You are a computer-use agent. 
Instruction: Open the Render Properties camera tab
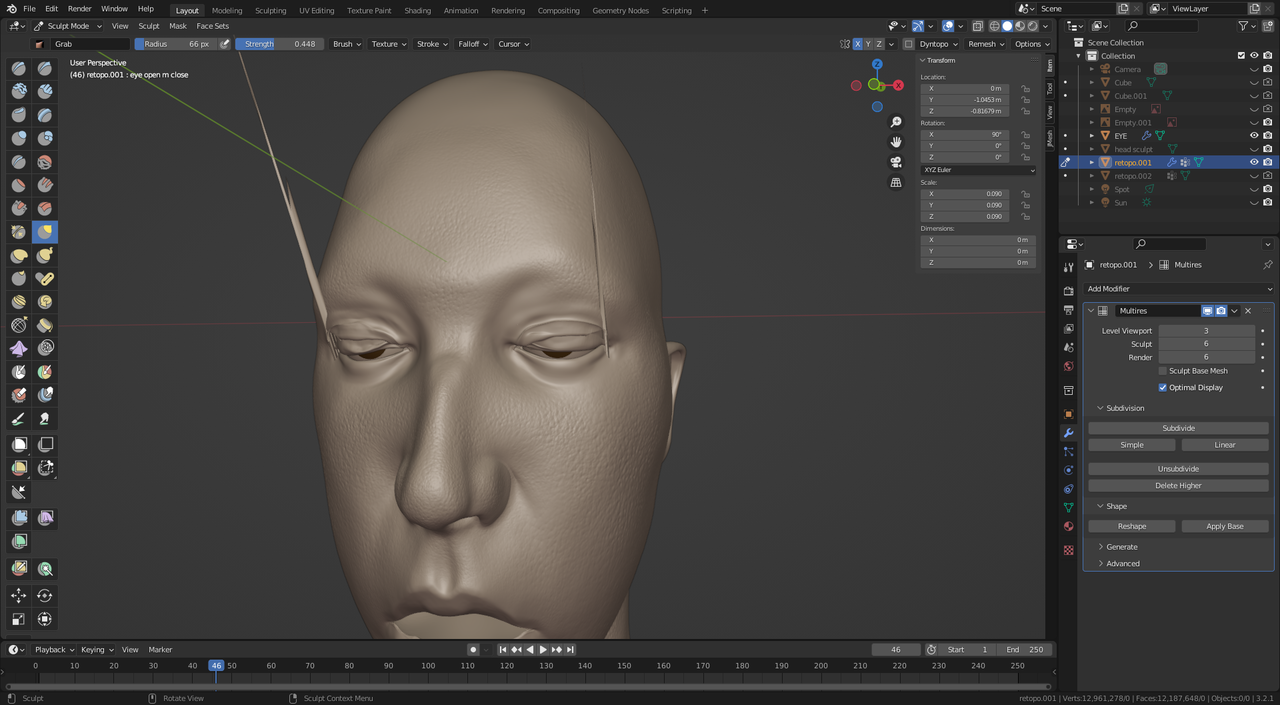pyautogui.click(x=1068, y=290)
